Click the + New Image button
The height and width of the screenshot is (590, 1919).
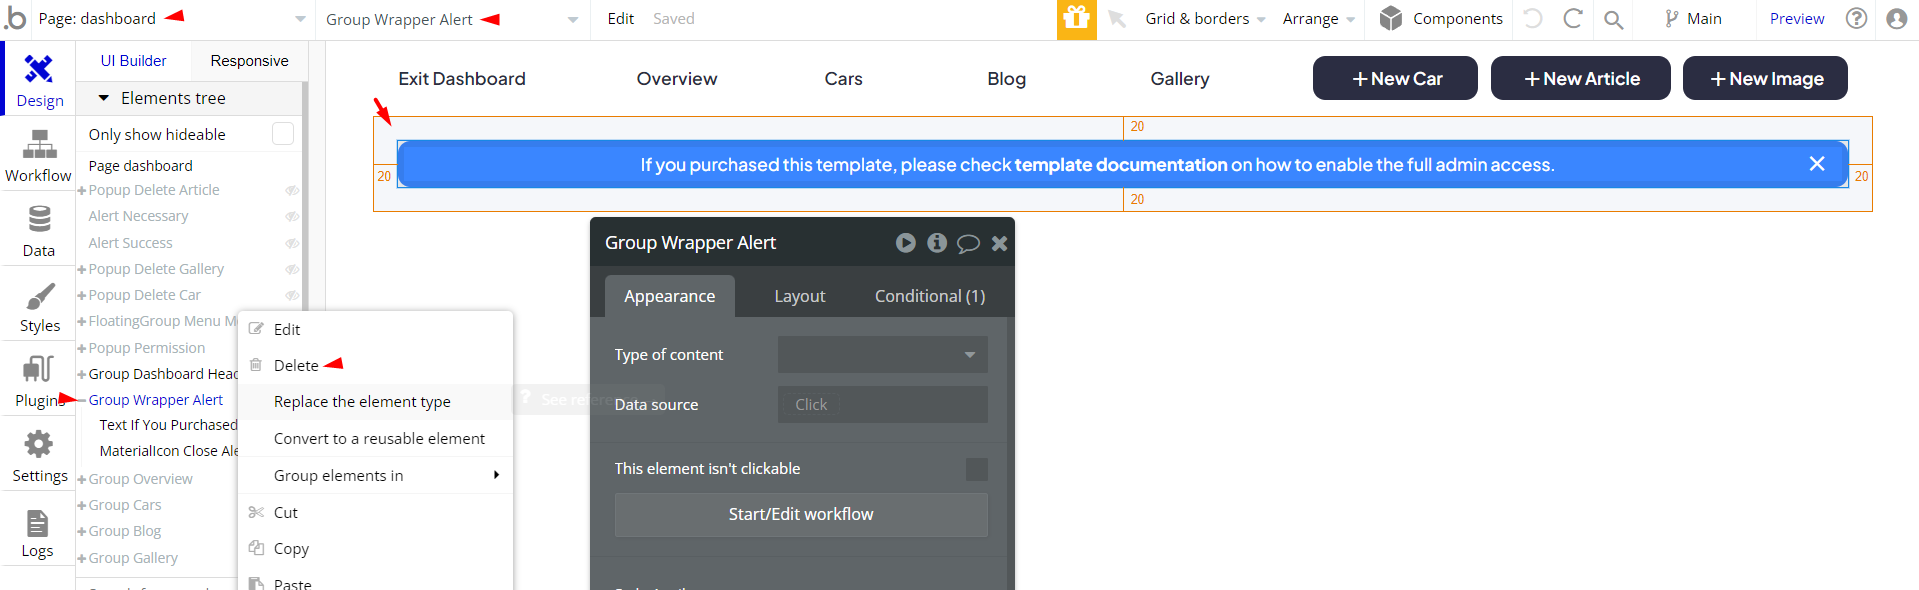pyautogui.click(x=1765, y=78)
